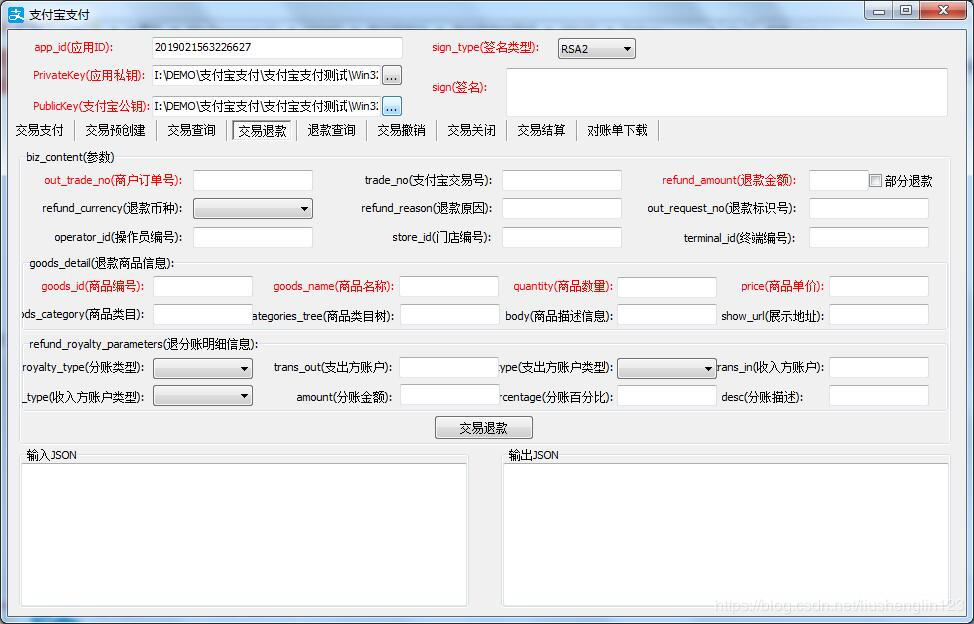Screen dimensions: 974x624
Task: Click the 交易退款 submit button
Action: tap(484, 428)
